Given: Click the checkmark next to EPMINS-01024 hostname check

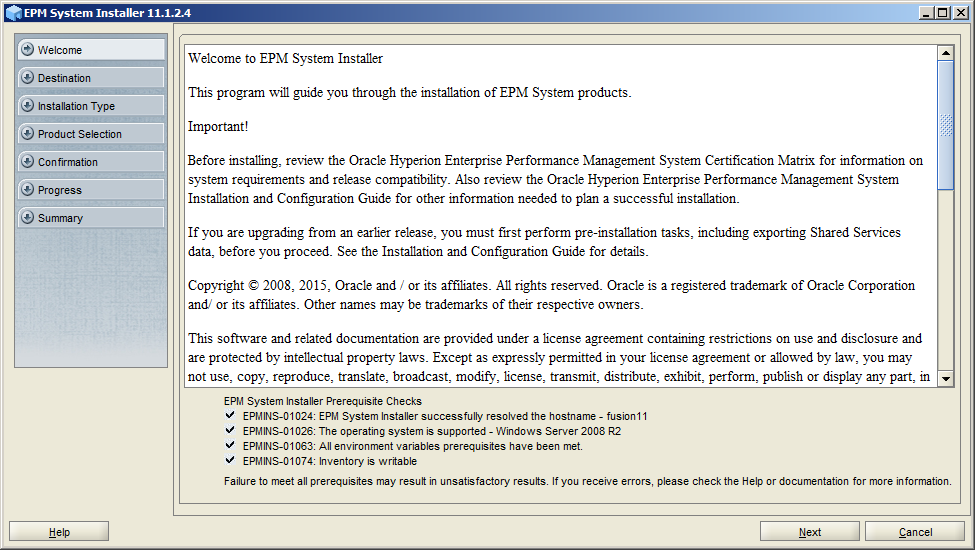Looking at the screenshot, I should pos(230,415).
